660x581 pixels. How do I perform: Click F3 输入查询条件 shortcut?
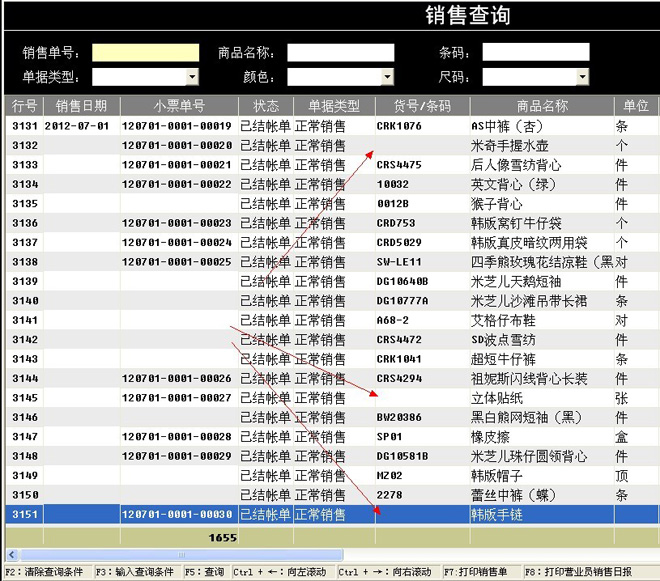[135, 572]
